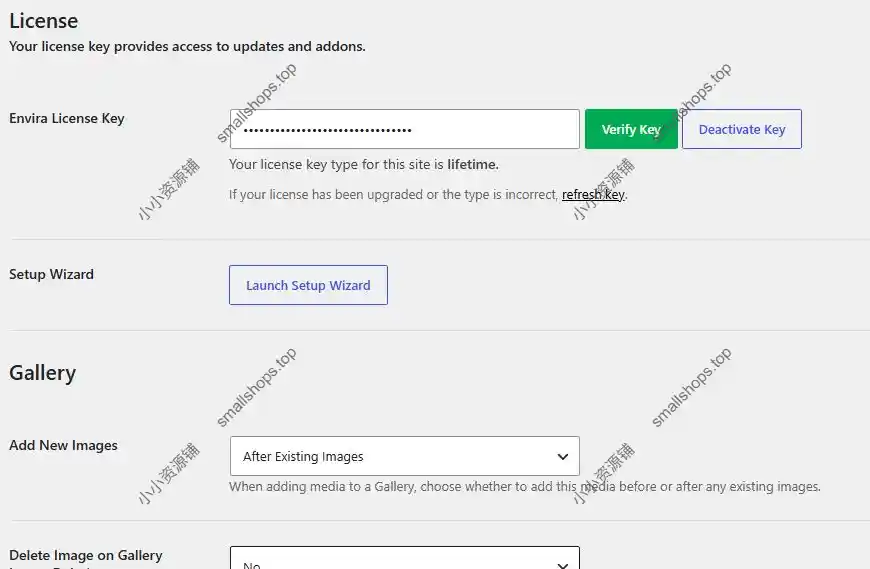This screenshot has width=870, height=569.
Task: Expand the Delete Image on Gallery dropdown
Action: (x=404, y=558)
